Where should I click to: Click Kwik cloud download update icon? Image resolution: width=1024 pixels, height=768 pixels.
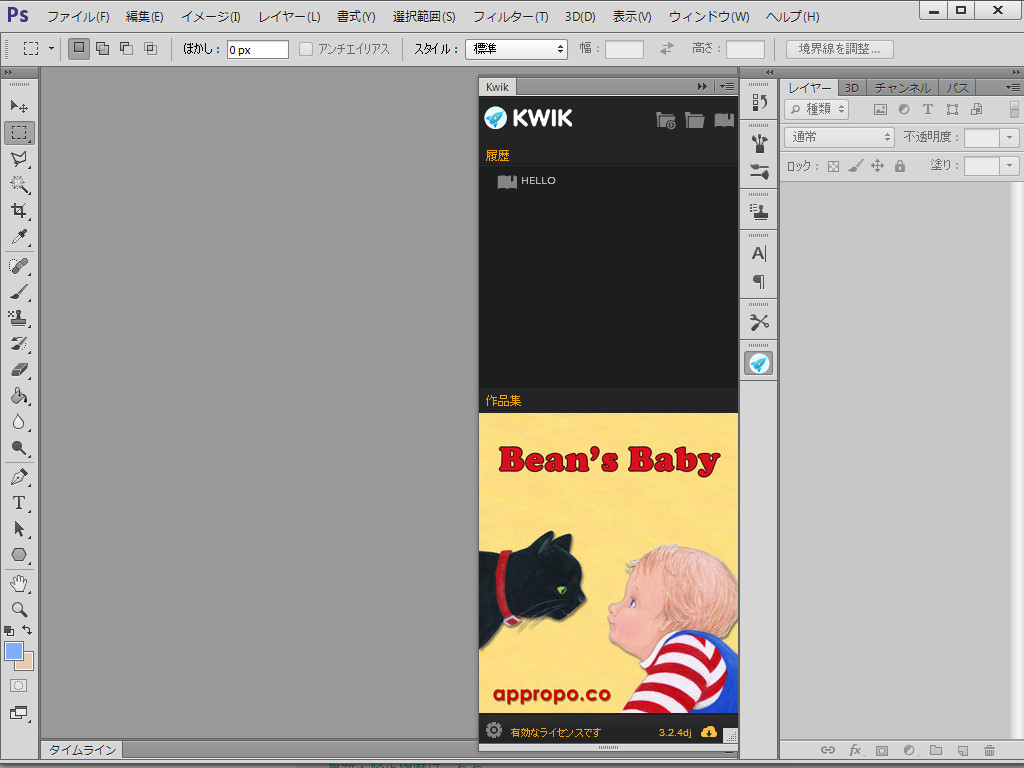(708, 732)
